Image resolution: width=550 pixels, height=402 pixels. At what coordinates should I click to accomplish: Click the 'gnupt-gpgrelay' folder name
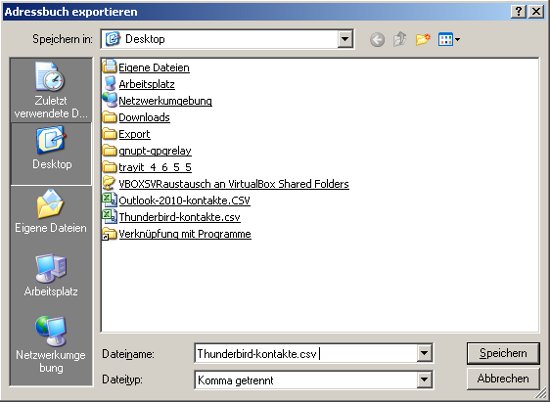point(155,151)
